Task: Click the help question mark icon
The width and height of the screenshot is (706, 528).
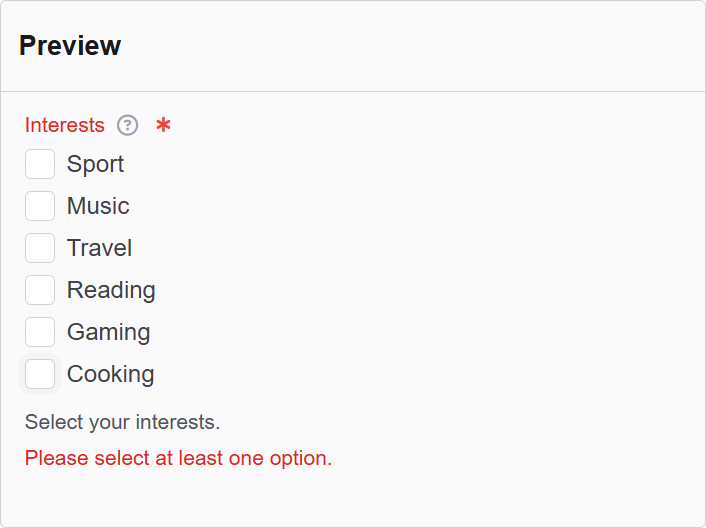Action: click(x=127, y=125)
